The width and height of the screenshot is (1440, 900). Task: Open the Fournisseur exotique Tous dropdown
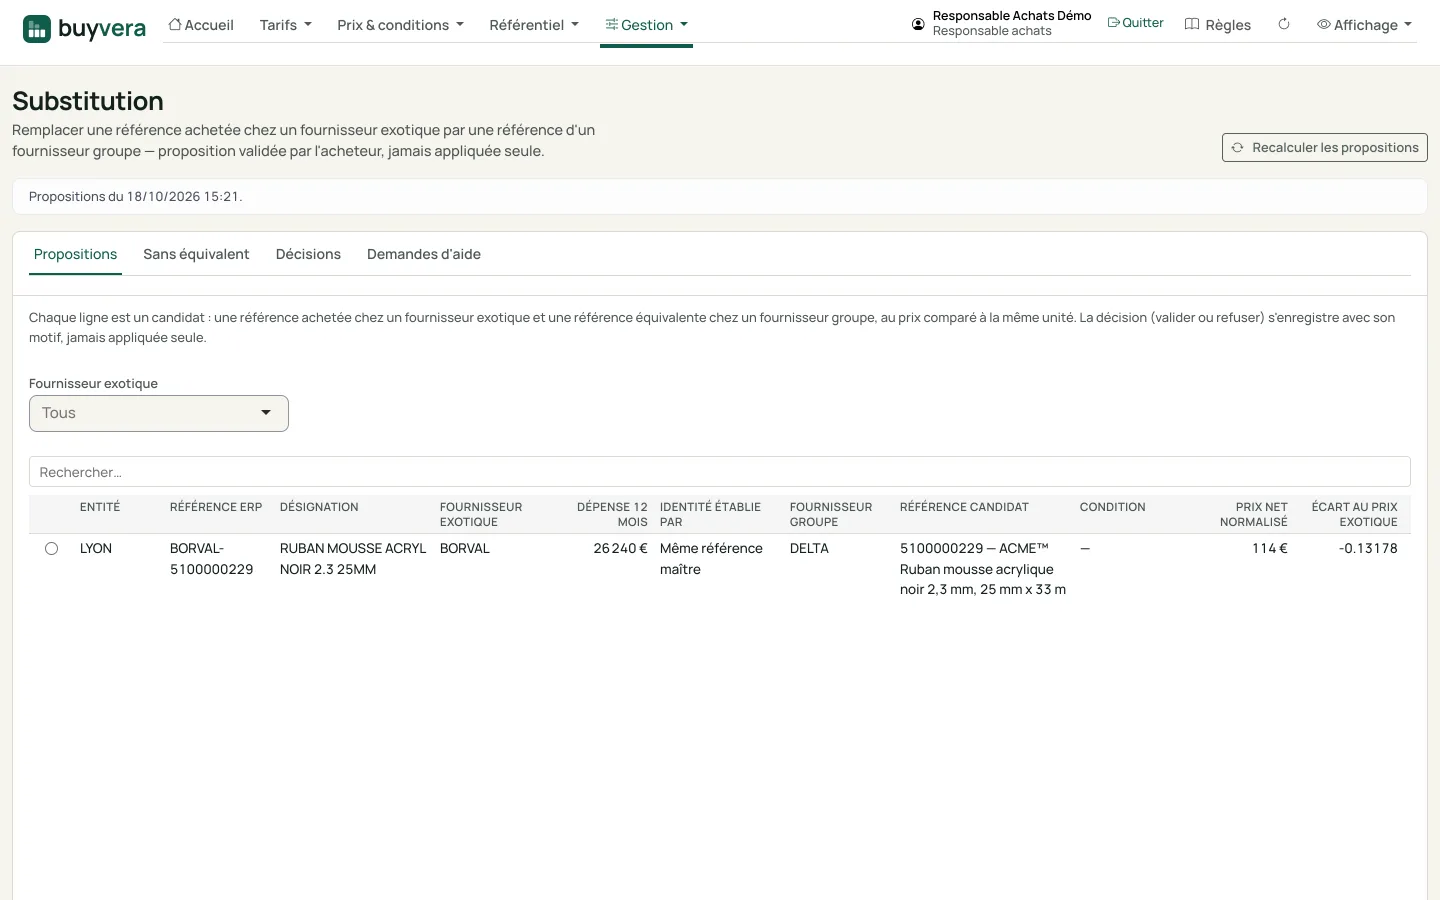pyautogui.click(x=159, y=413)
